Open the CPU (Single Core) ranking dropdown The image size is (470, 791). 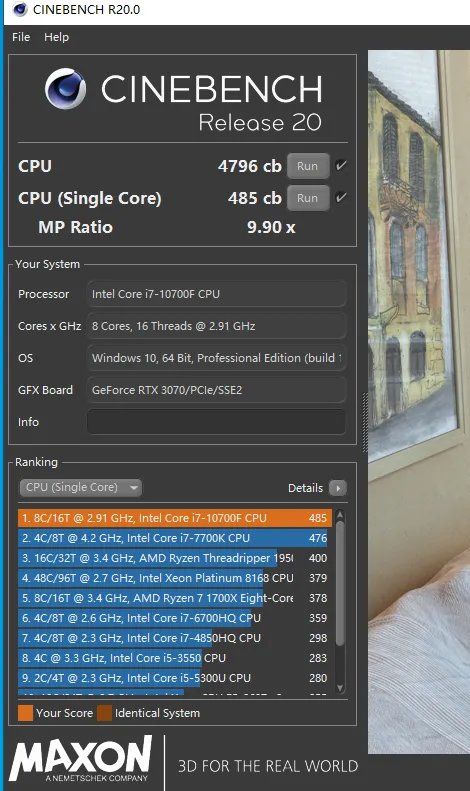[x=81, y=487]
